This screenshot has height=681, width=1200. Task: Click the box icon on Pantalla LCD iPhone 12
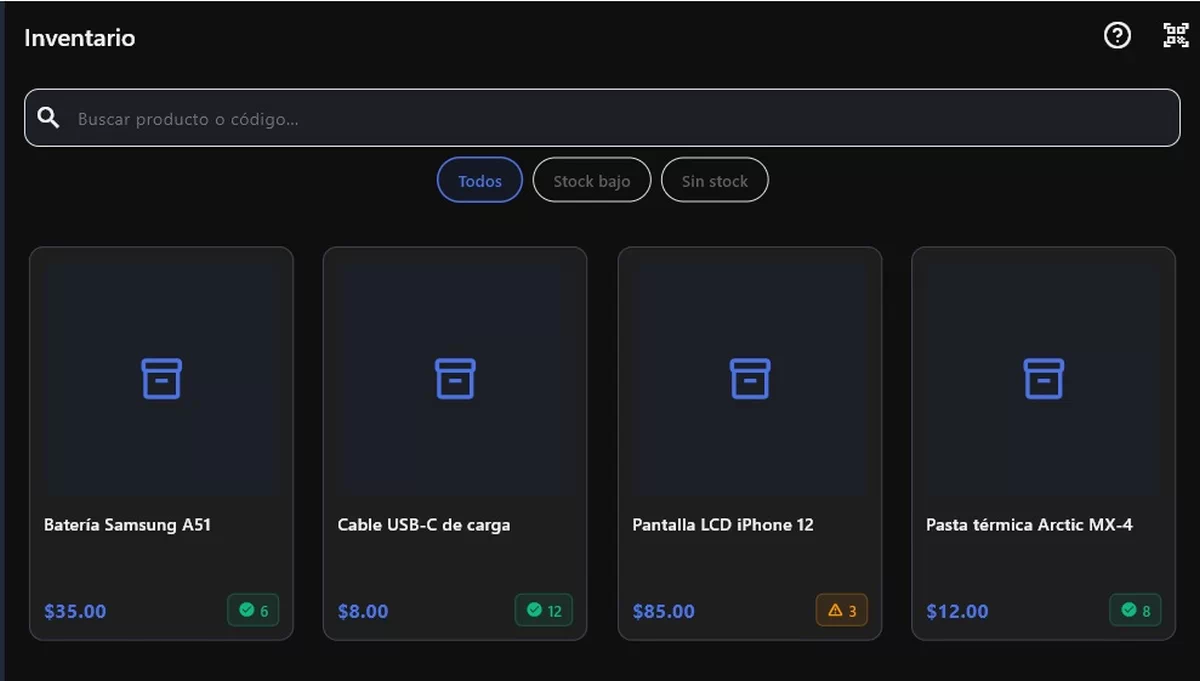coord(750,379)
